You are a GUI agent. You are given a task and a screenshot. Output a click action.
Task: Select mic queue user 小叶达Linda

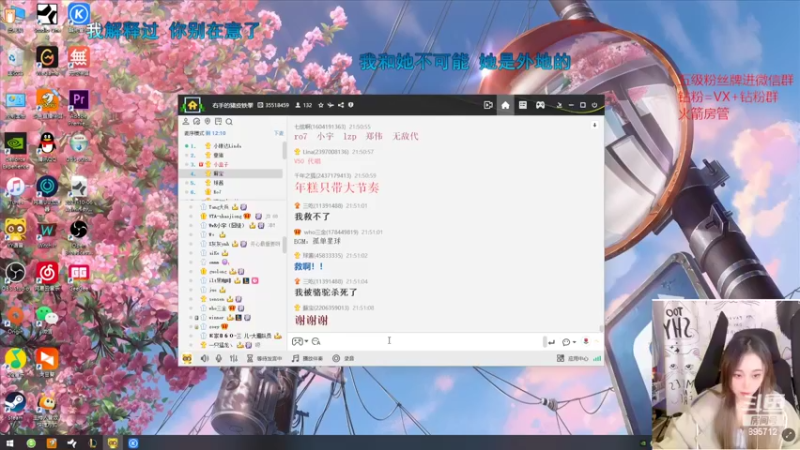[227, 146]
